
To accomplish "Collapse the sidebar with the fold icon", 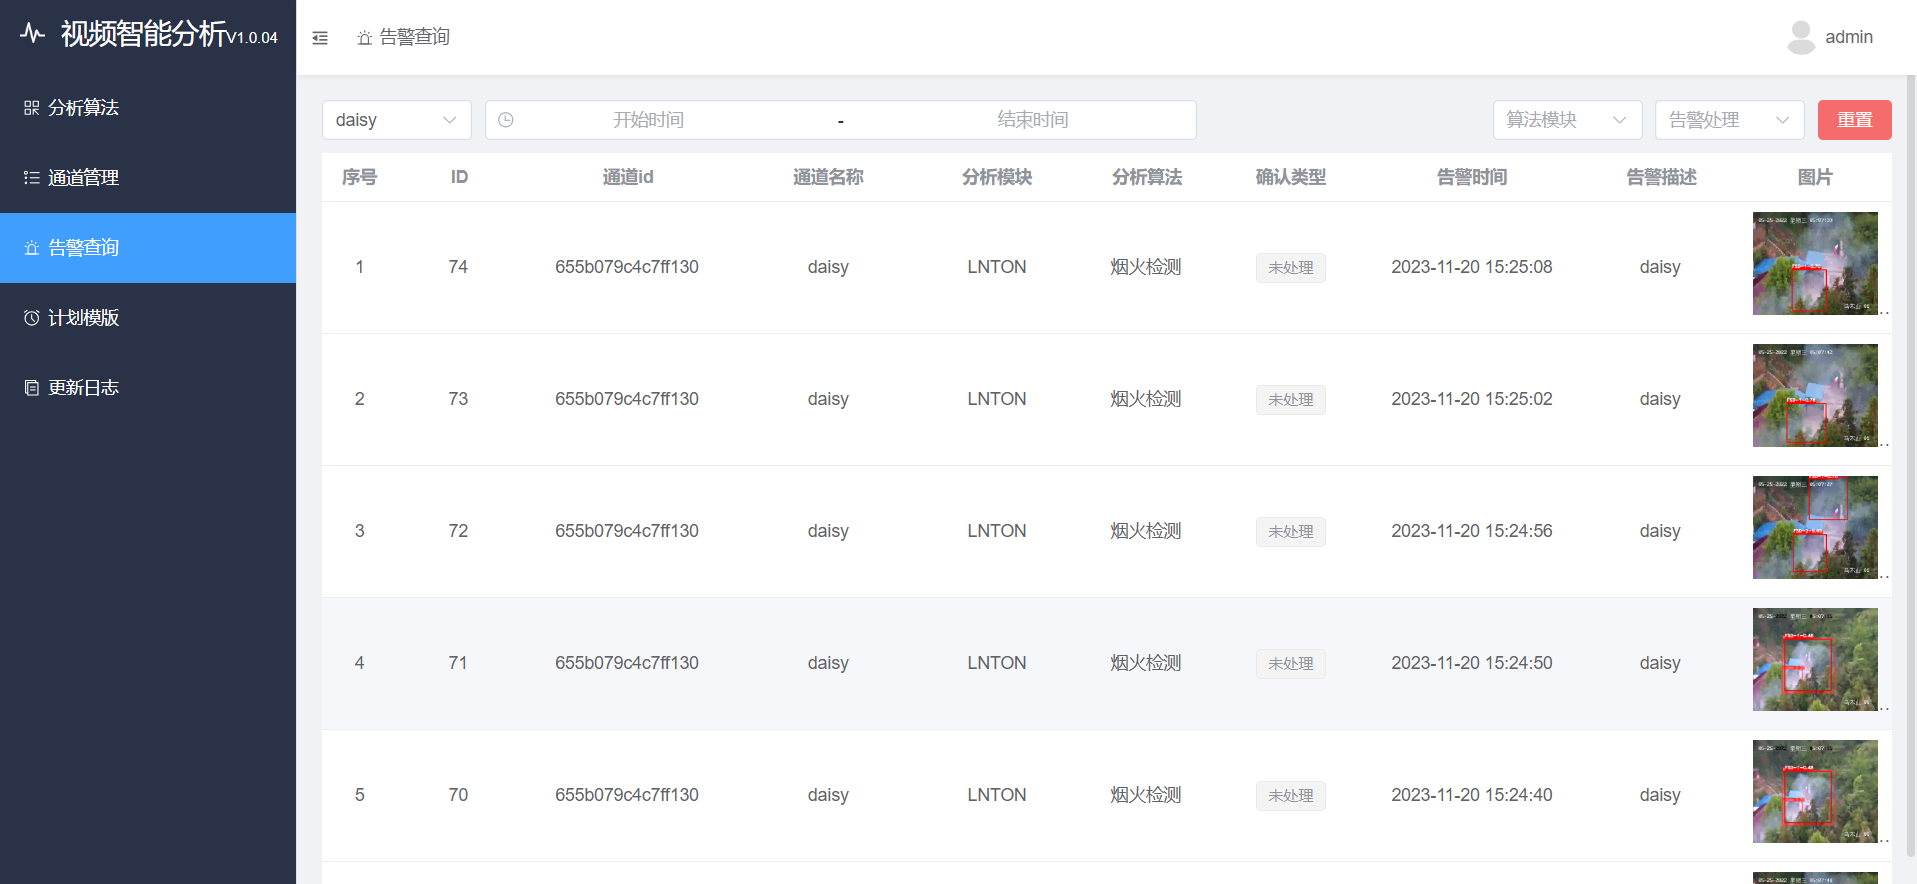I will coord(320,38).
